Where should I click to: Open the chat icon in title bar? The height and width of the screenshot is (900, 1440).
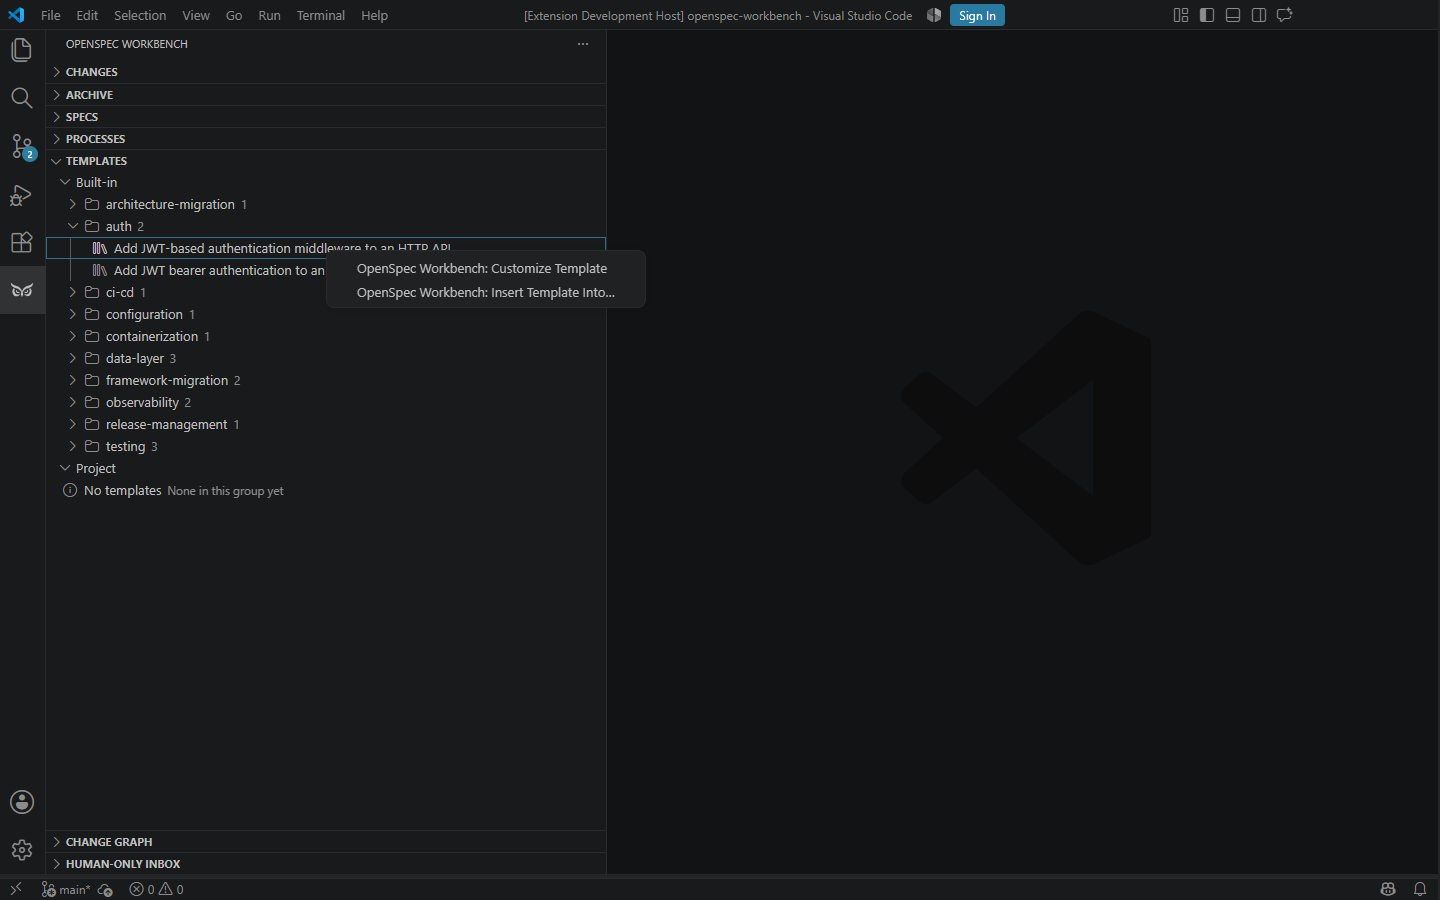pyautogui.click(x=1285, y=15)
